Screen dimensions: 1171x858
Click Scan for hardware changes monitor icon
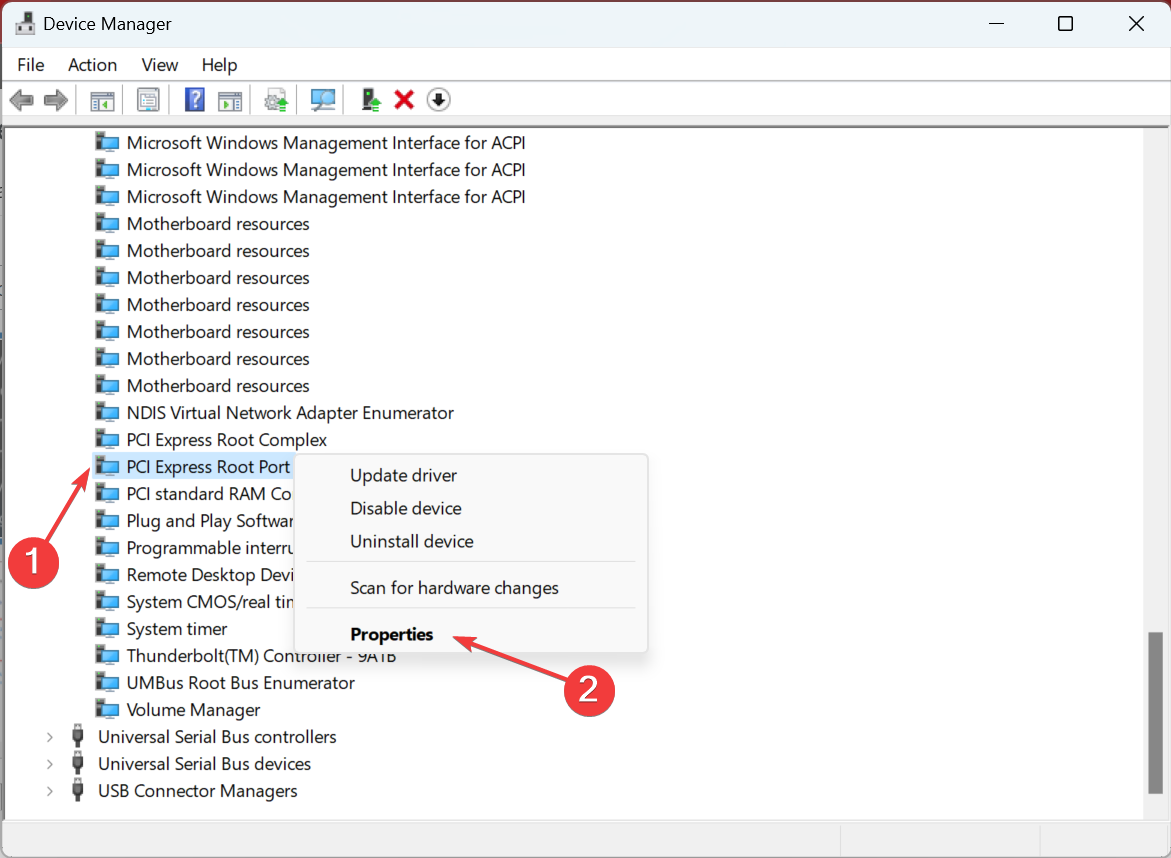coord(323,100)
